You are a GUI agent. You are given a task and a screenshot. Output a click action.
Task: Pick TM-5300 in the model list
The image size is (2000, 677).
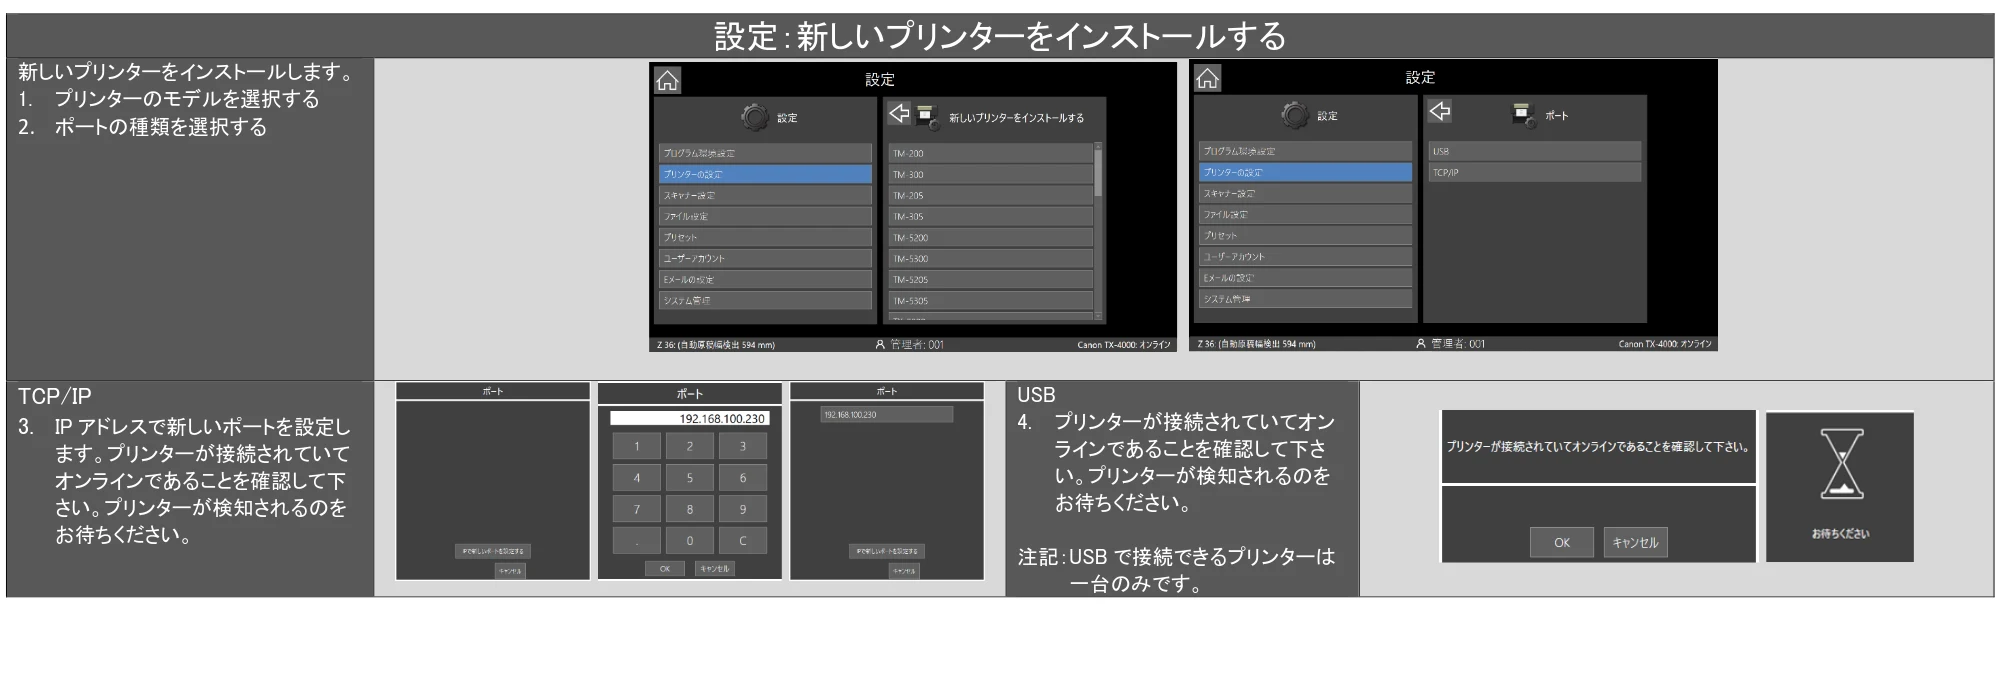pos(990,258)
